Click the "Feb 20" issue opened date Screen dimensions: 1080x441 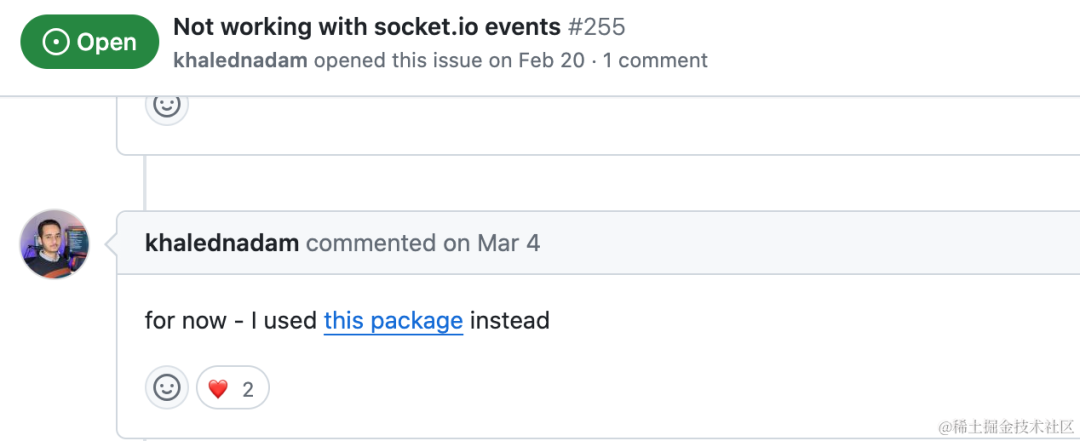click(x=551, y=60)
